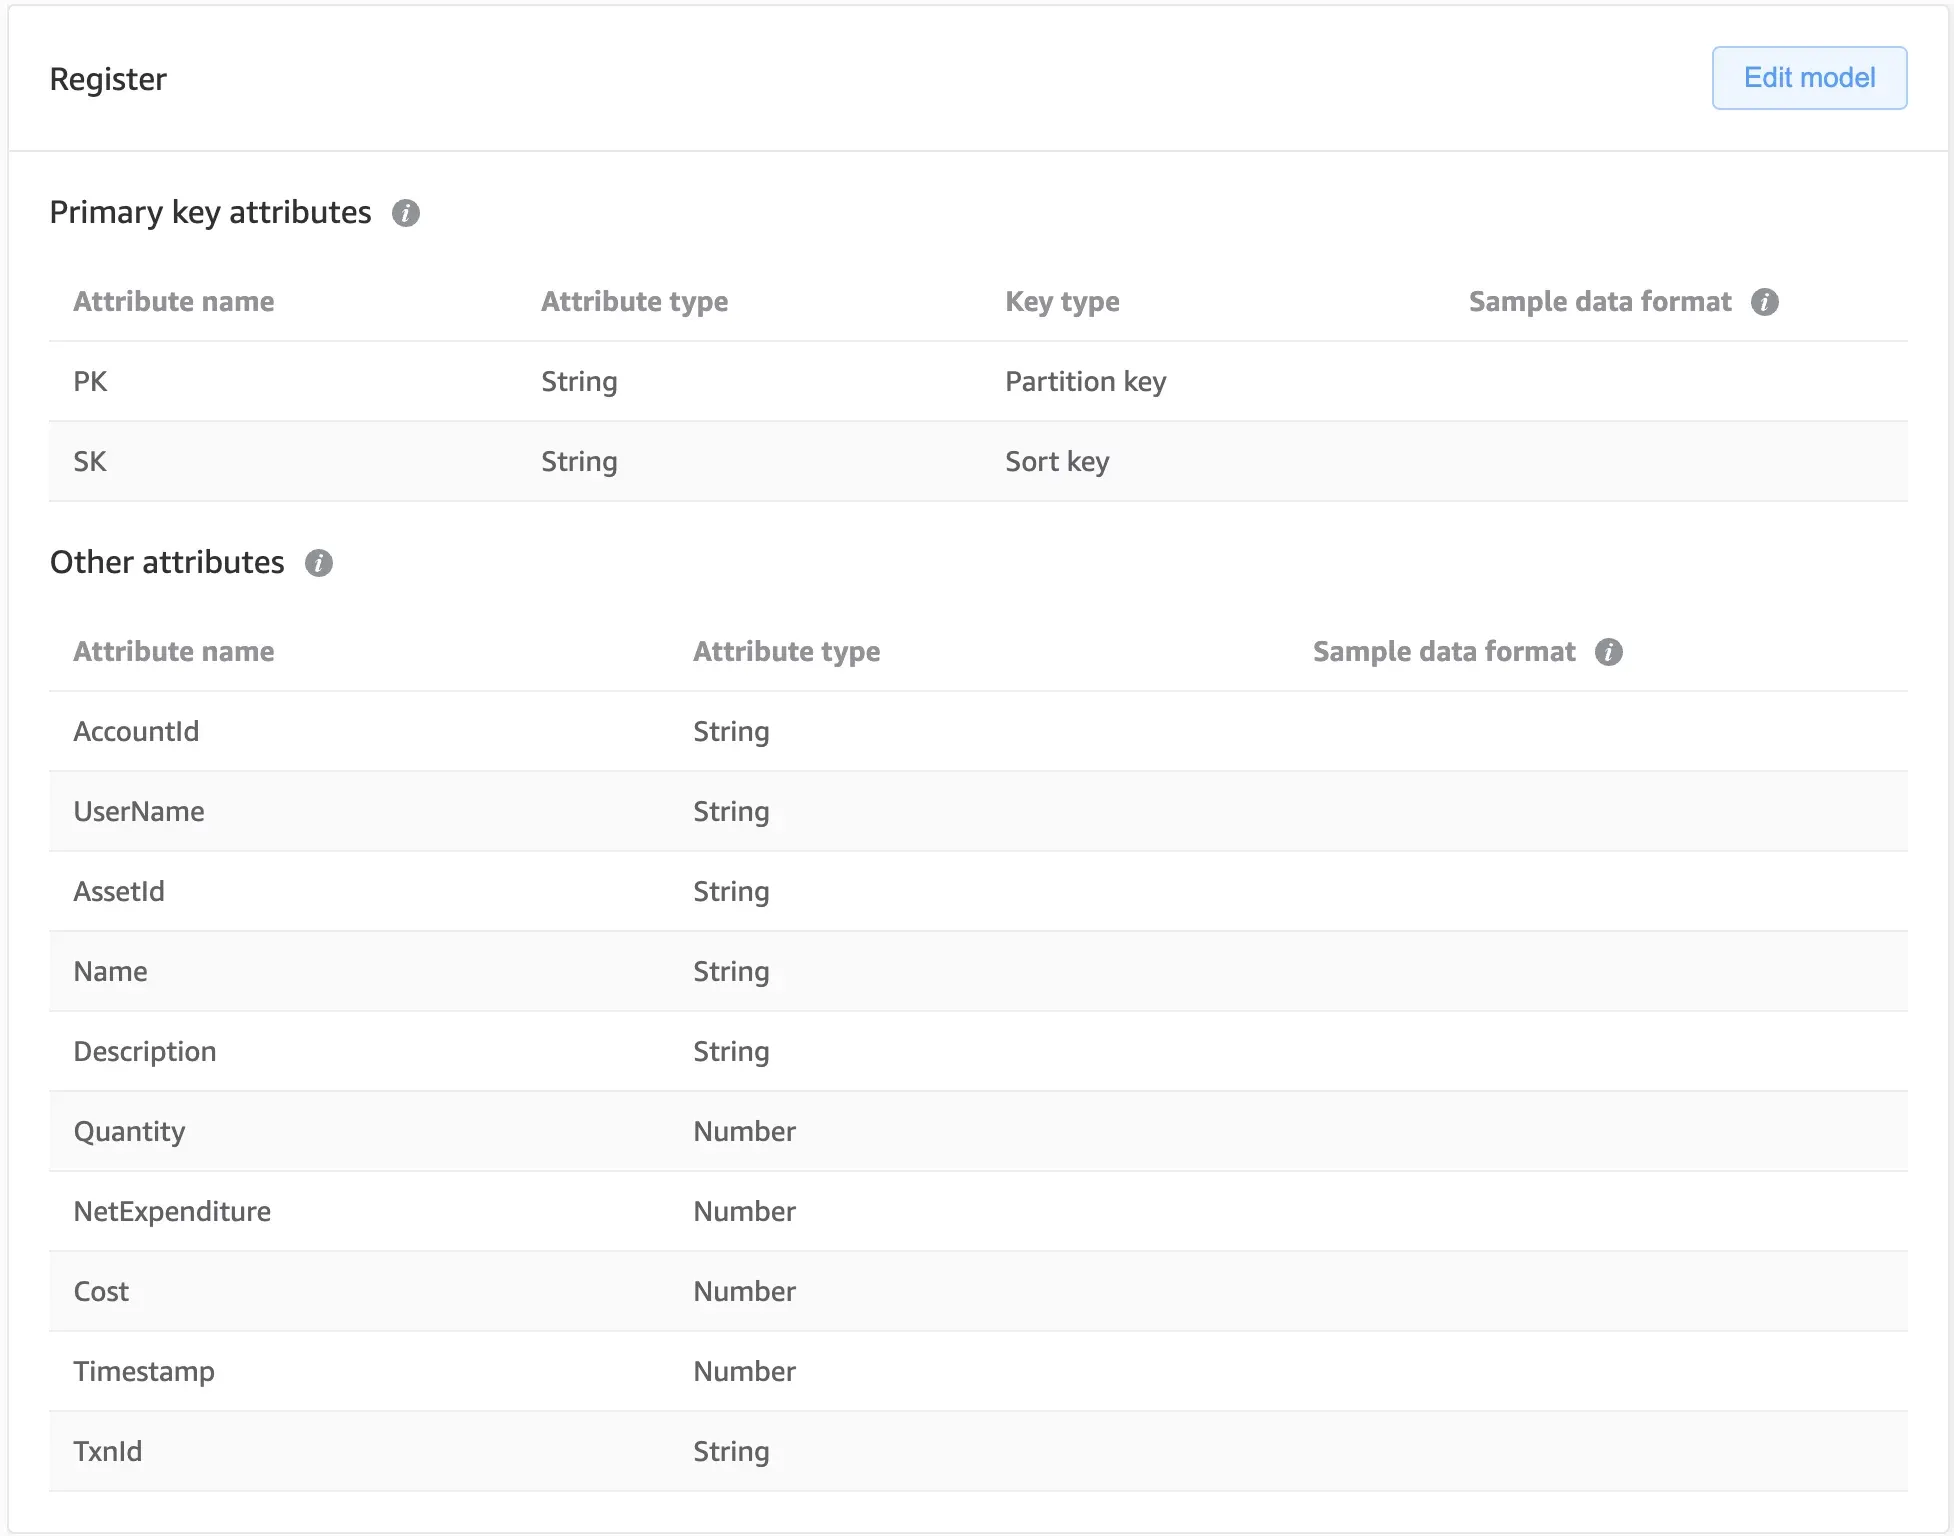Viewport: 1954px width, 1536px height.
Task: Click the Edit model button
Action: pos(1808,78)
